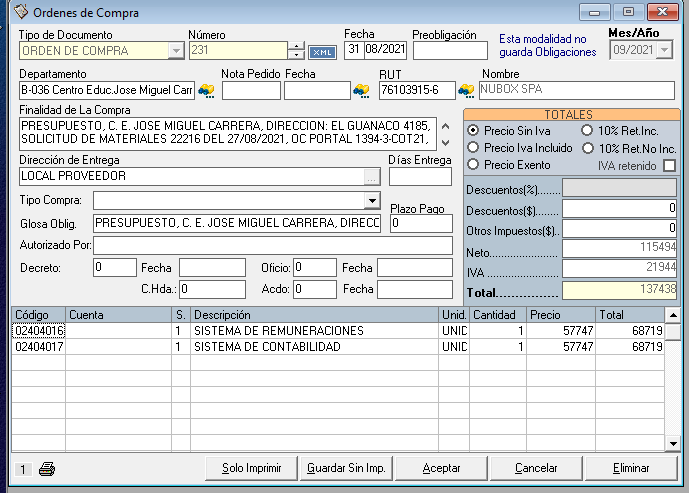Click the Días Entrega field
This screenshot has height=493, width=689.
click(421, 177)
